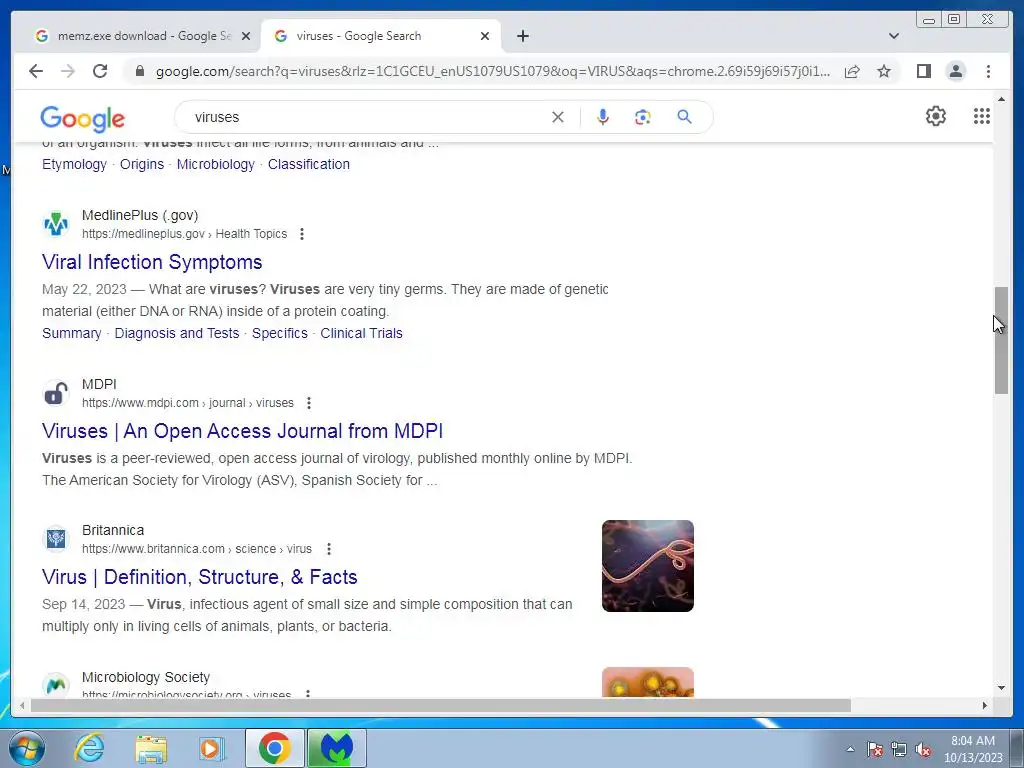
Task: Open the taskbar clock and date
Action: (973, 749)
